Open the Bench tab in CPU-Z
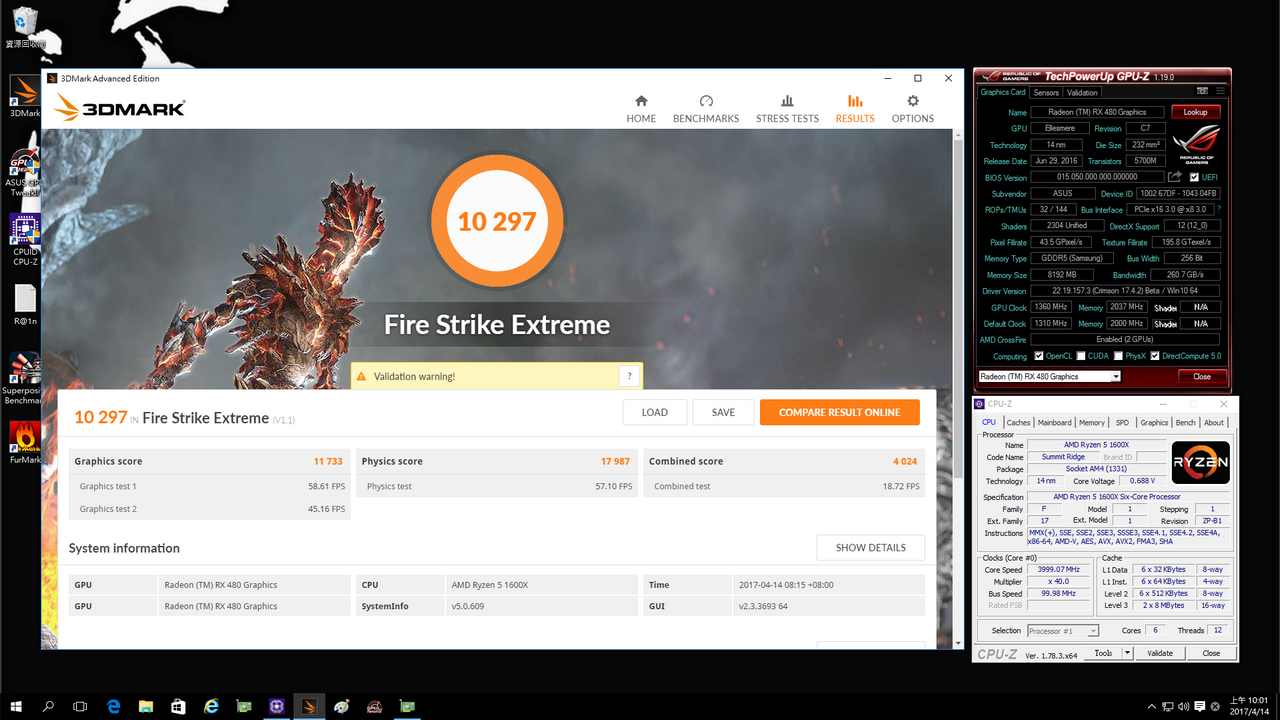Image resolution: width=1280 pixels, height=720 pixels. tap(1185, 423)
